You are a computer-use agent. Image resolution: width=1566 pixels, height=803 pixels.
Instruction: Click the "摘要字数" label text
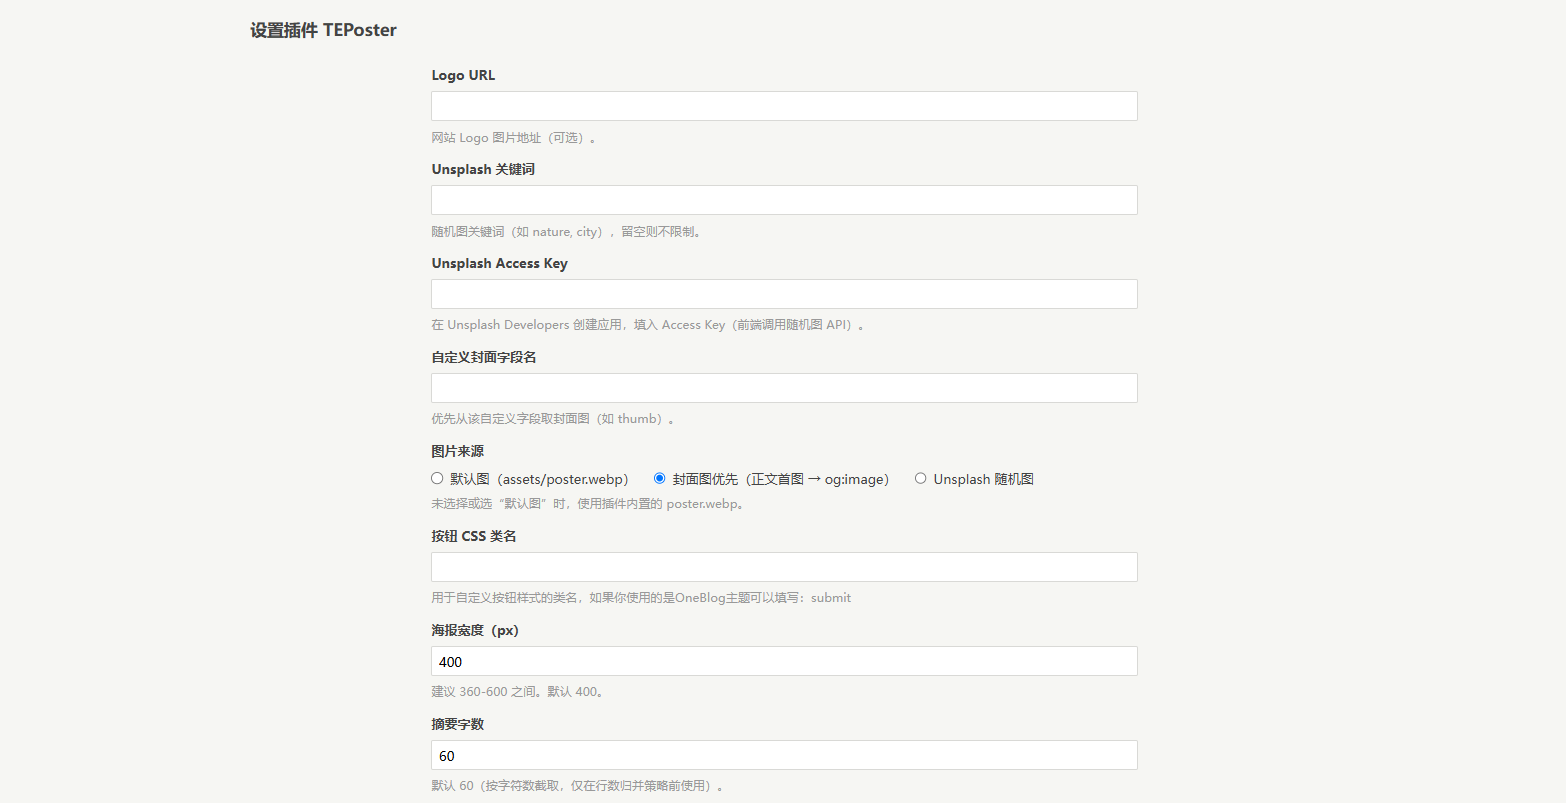point(458,724)
